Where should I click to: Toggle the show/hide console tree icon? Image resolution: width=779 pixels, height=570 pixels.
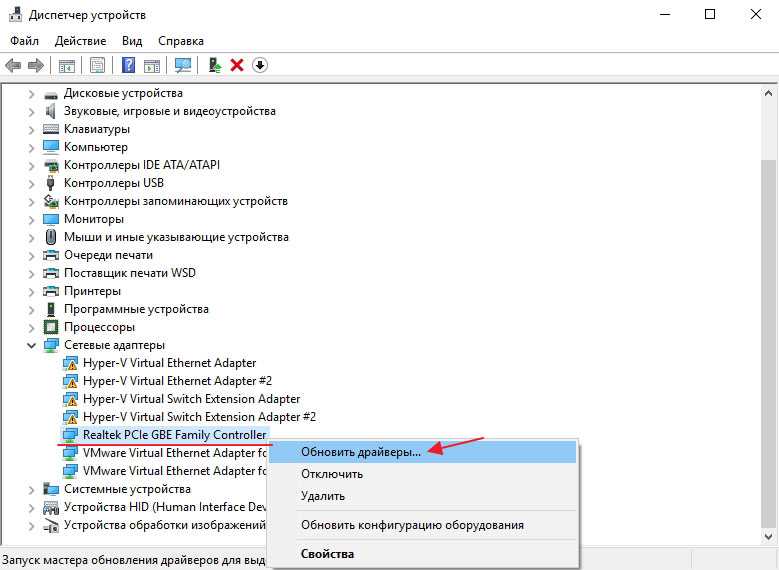(x=67, y=65)
